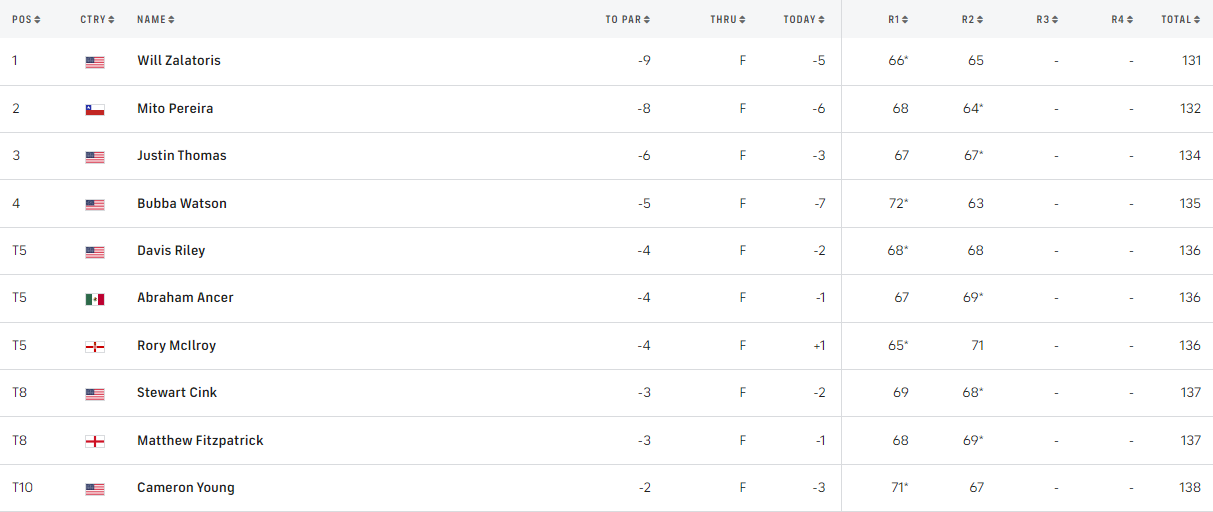Click the Mexico flag beside Abraham Ancer
1213x512 pixels.
click(x=95, y=299)
